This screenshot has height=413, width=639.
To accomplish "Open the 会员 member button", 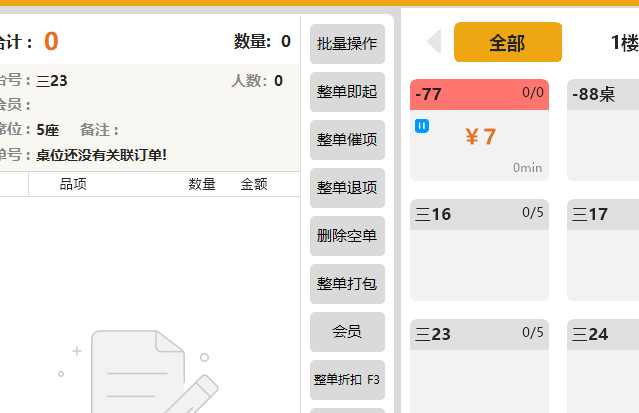I will [x=347, y=331].
